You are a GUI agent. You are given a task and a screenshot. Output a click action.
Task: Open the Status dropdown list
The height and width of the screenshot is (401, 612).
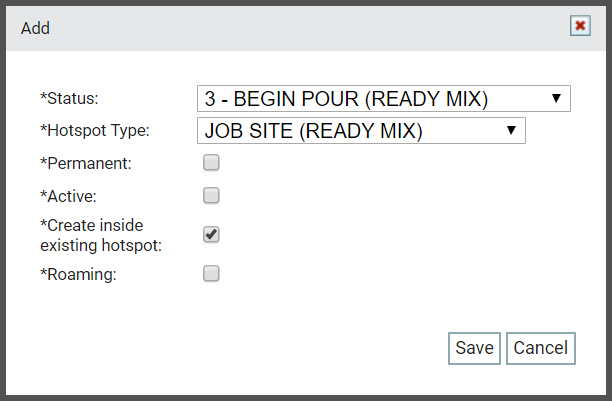coord(384,98)
